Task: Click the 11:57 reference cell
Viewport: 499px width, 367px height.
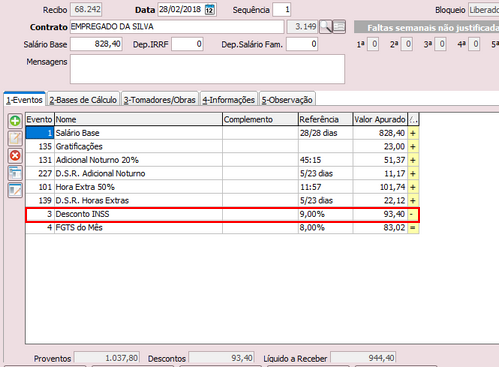Action: click(x=325, y=187)
